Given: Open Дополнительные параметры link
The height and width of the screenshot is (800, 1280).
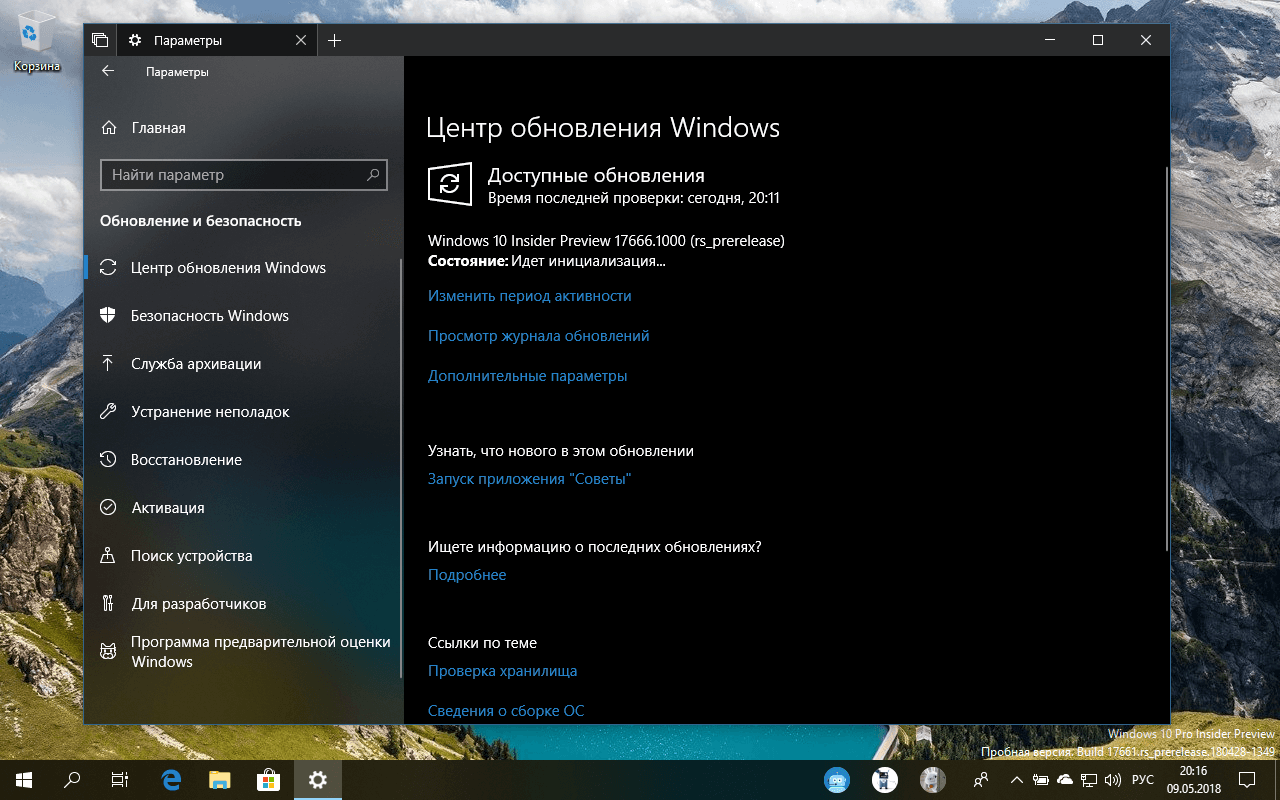Looking at the screenshot, I should pyautogui.click(x=527, y=376).
